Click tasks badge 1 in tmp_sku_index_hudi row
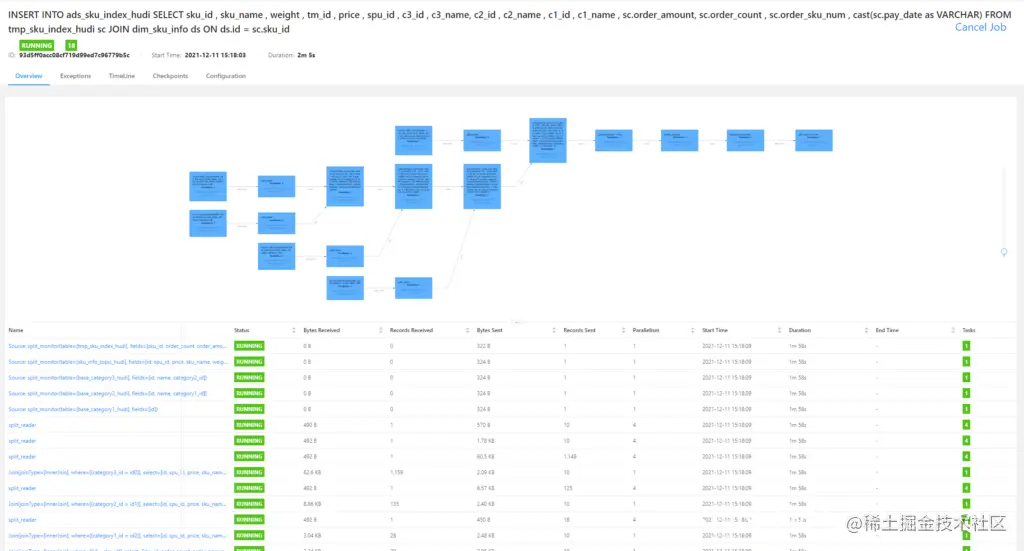 (x=966, y=346)
